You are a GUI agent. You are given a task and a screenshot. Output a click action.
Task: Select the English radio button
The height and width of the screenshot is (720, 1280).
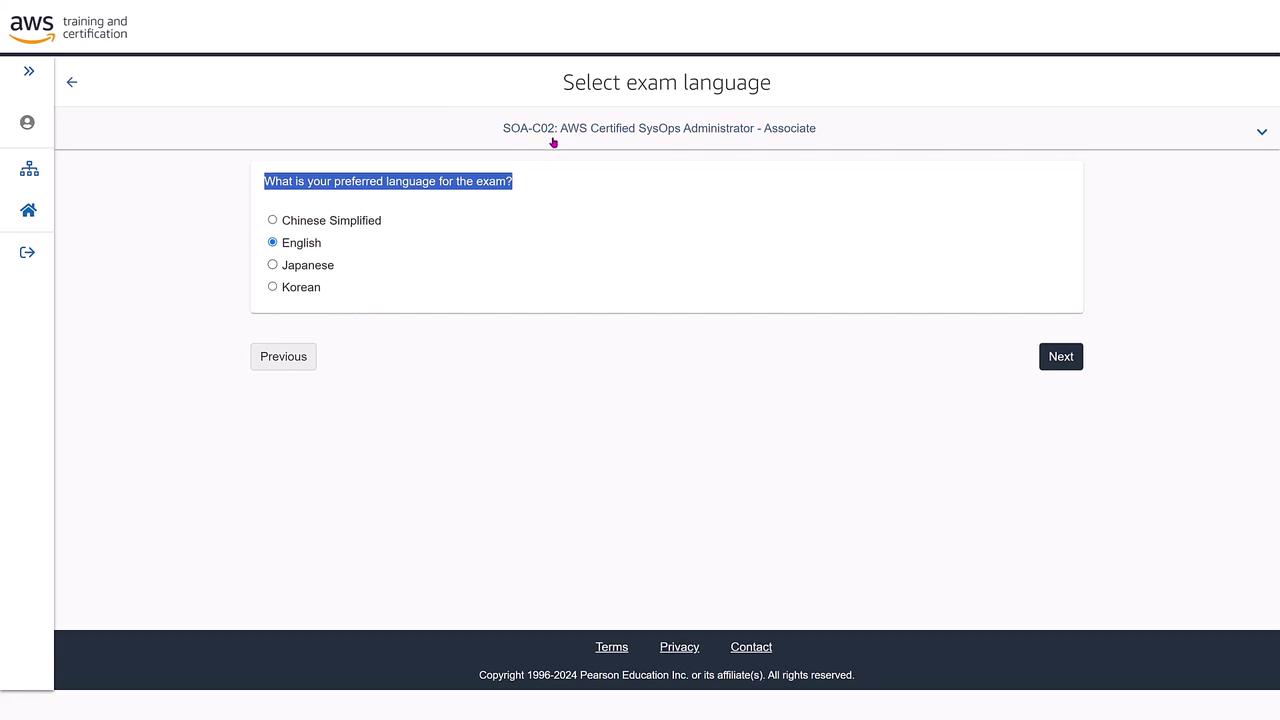tap(272, 242)
